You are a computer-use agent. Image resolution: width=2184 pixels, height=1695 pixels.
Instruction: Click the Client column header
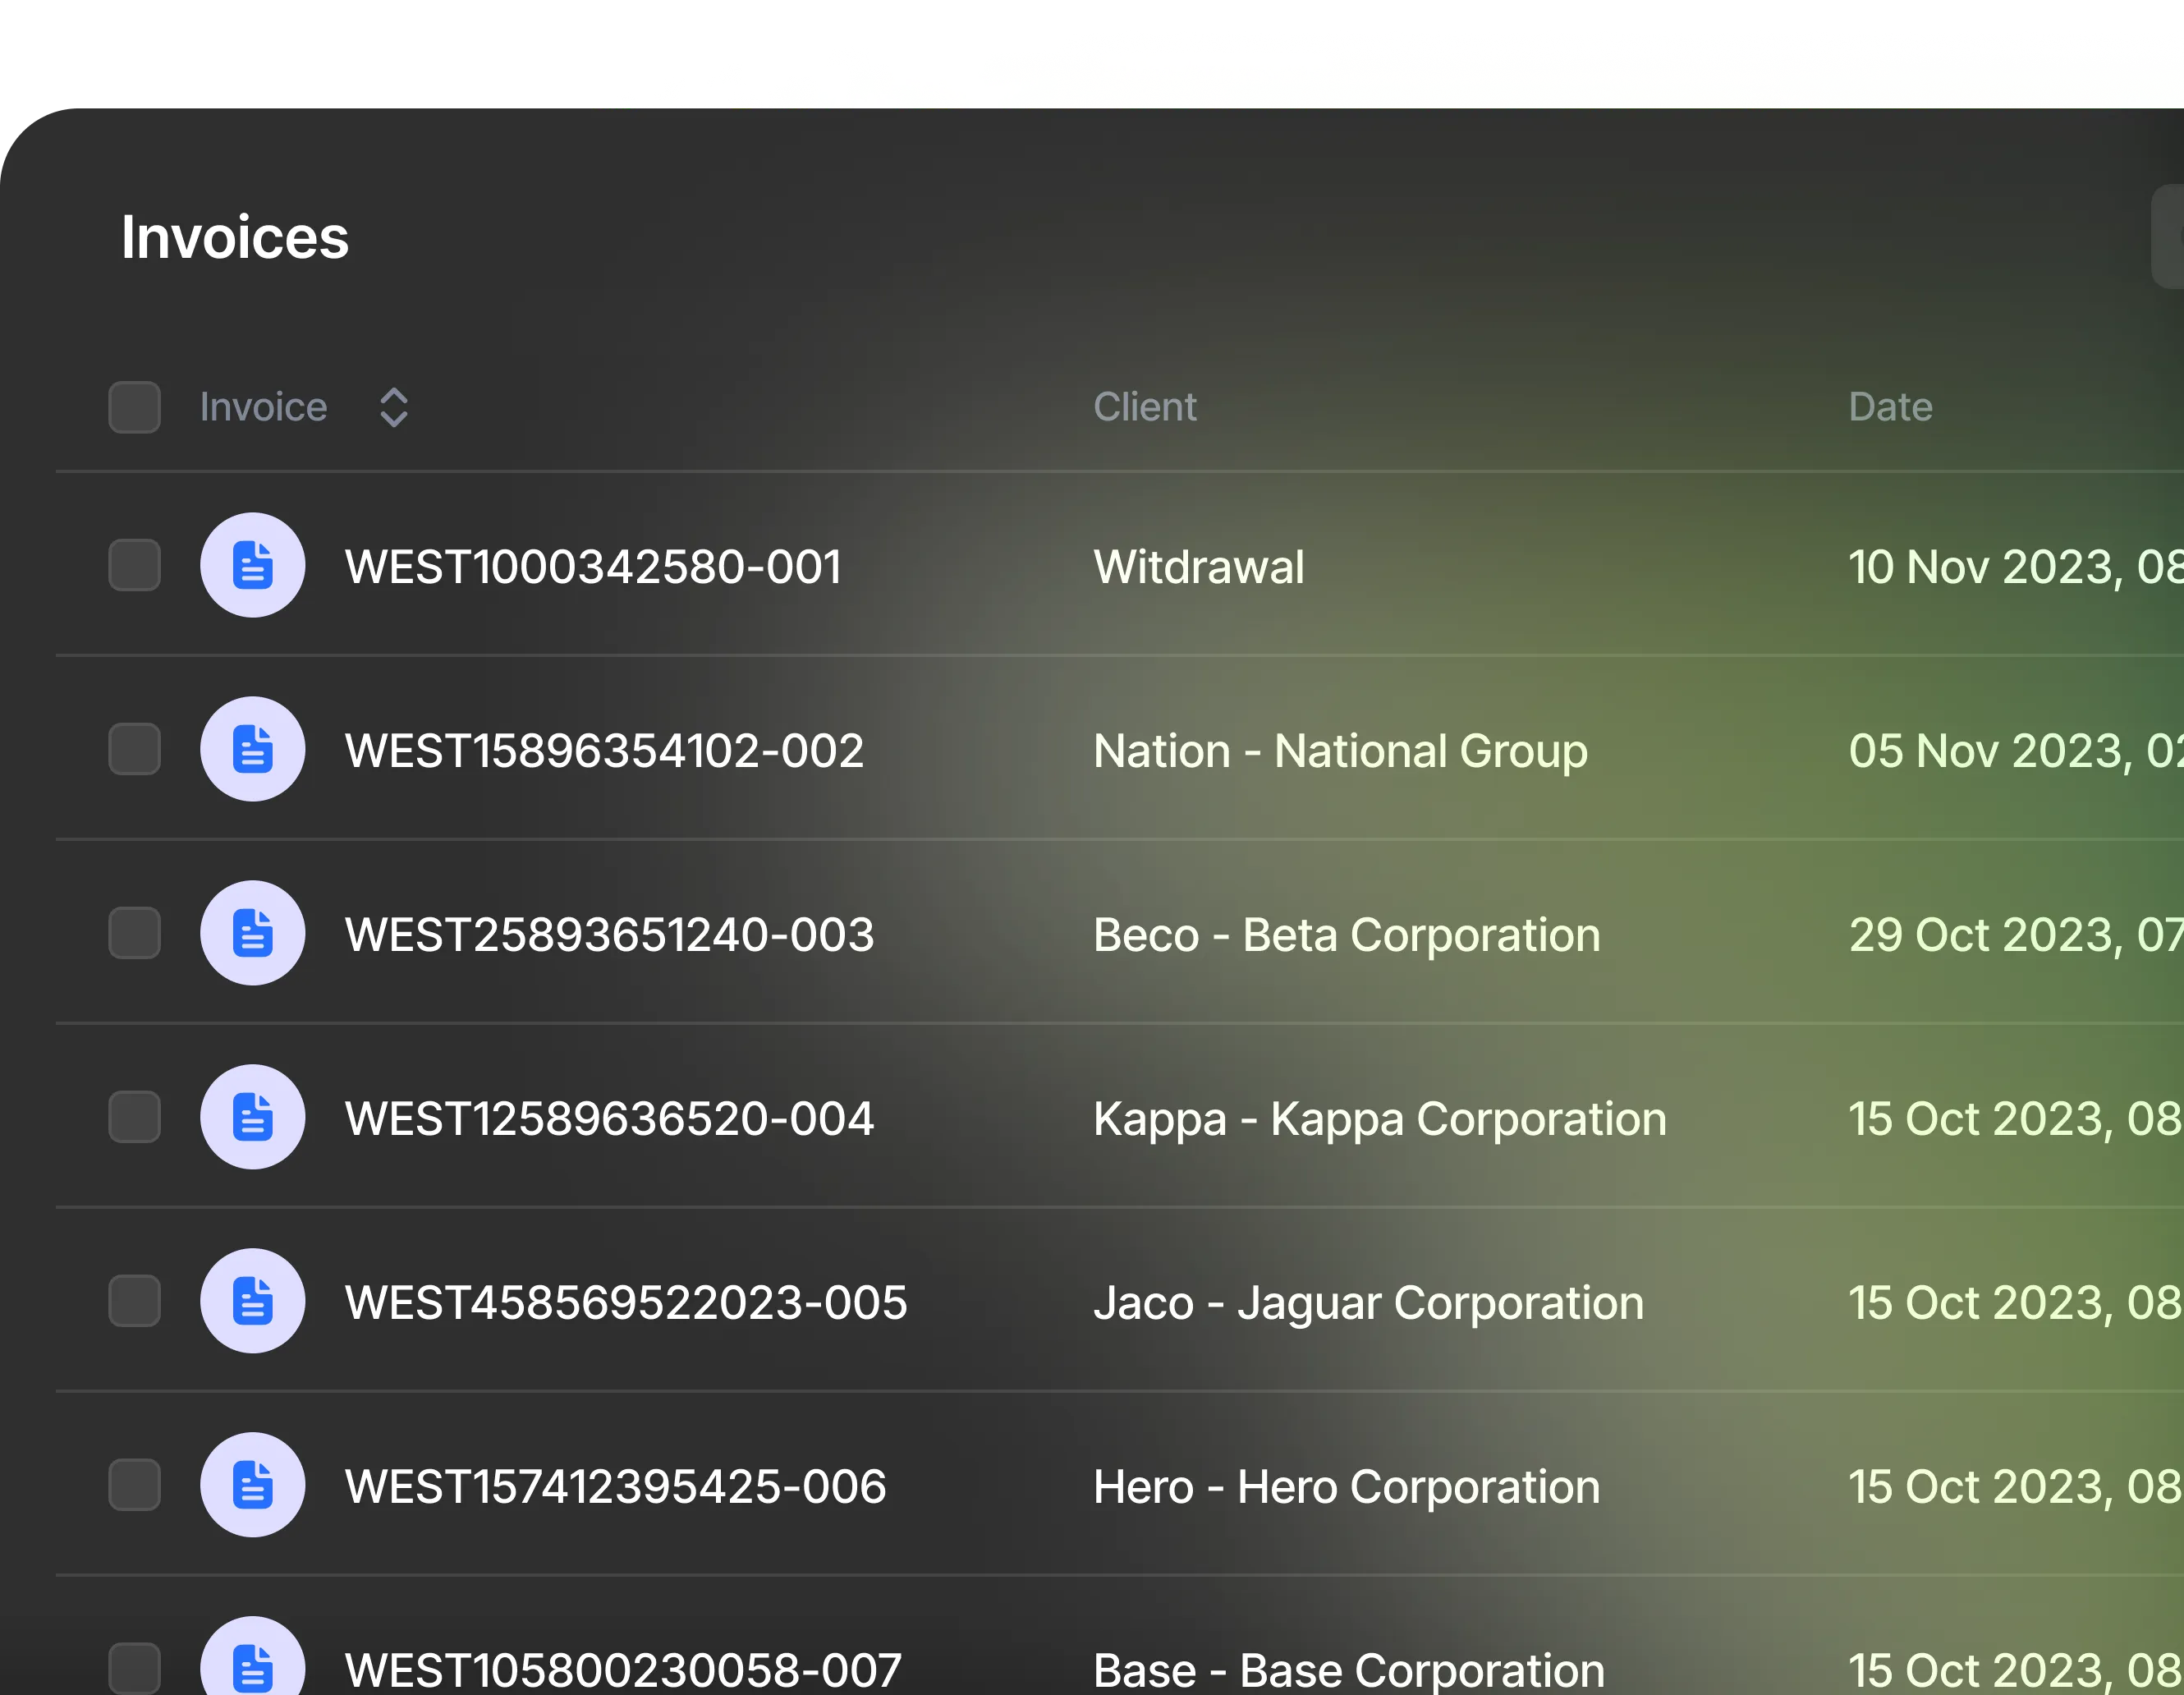click(1144, 407)
